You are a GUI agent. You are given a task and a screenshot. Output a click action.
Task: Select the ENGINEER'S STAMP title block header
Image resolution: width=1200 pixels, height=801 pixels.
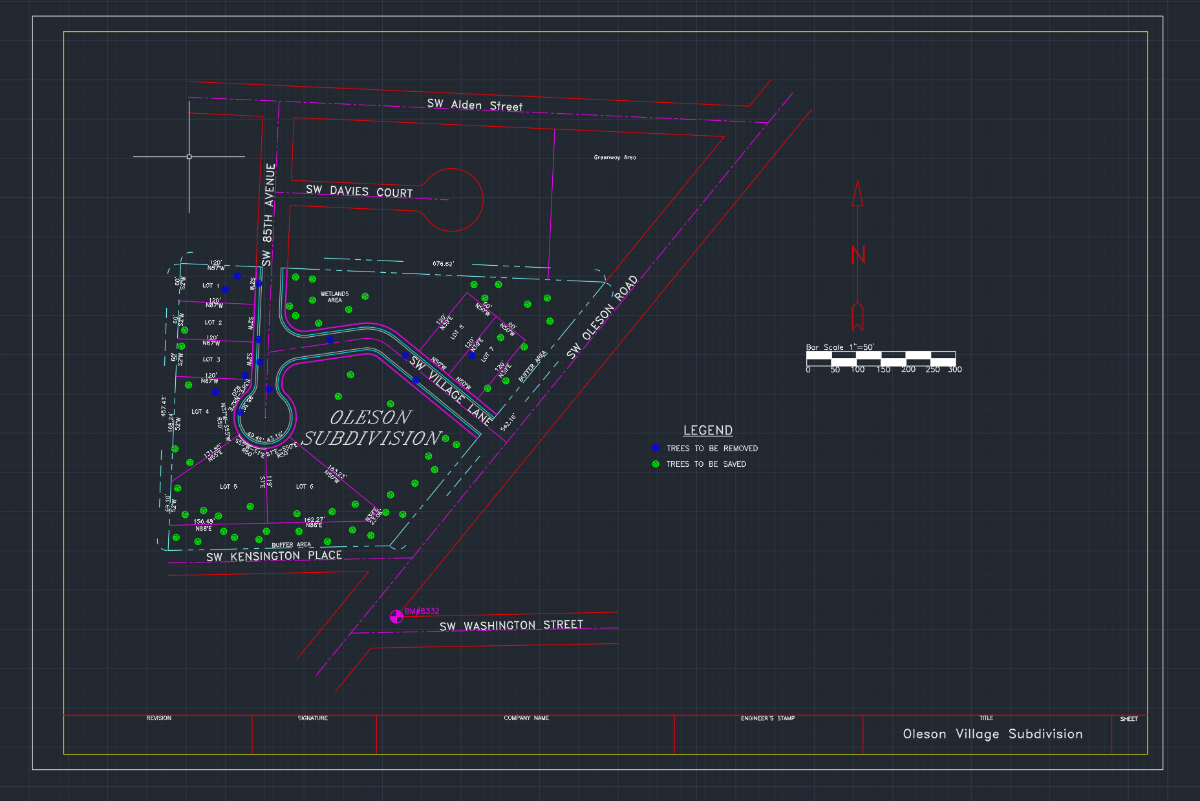(x=768, y=718)
